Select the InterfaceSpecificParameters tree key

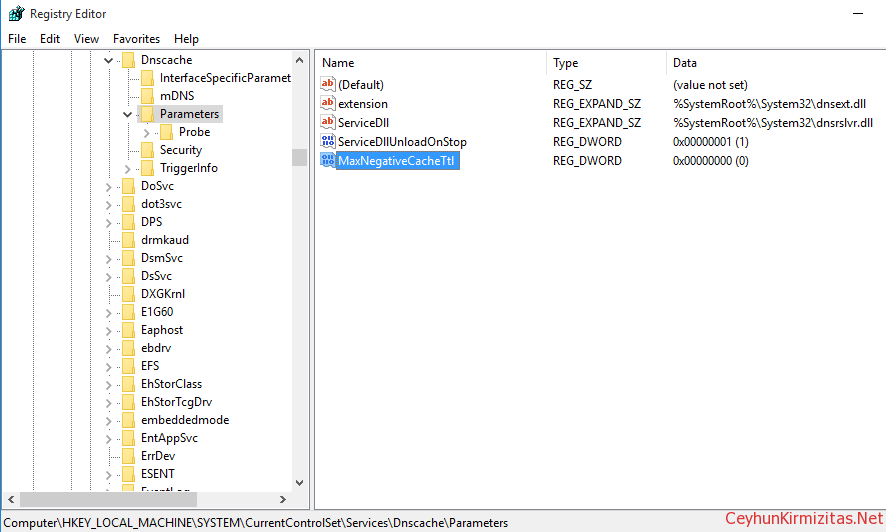[x=224, y=78]
